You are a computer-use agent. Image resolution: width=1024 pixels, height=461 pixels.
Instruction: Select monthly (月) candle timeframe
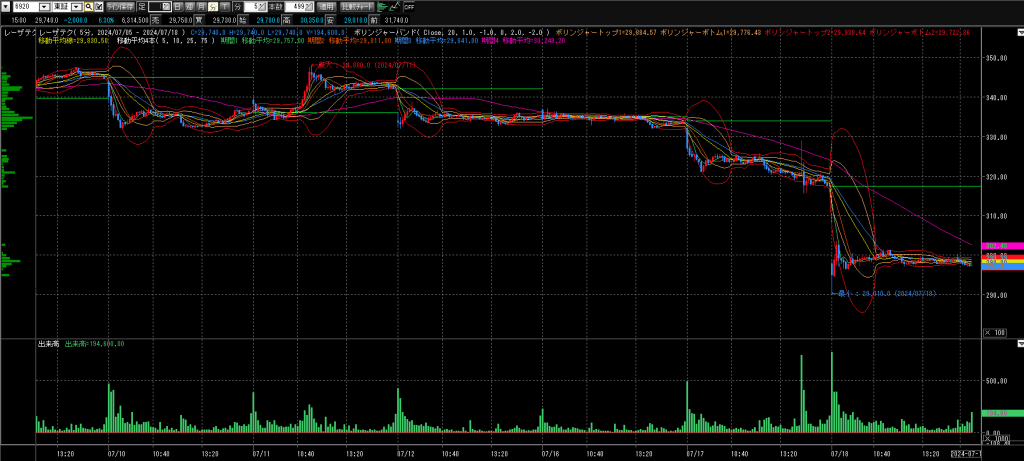coord(201,6)
